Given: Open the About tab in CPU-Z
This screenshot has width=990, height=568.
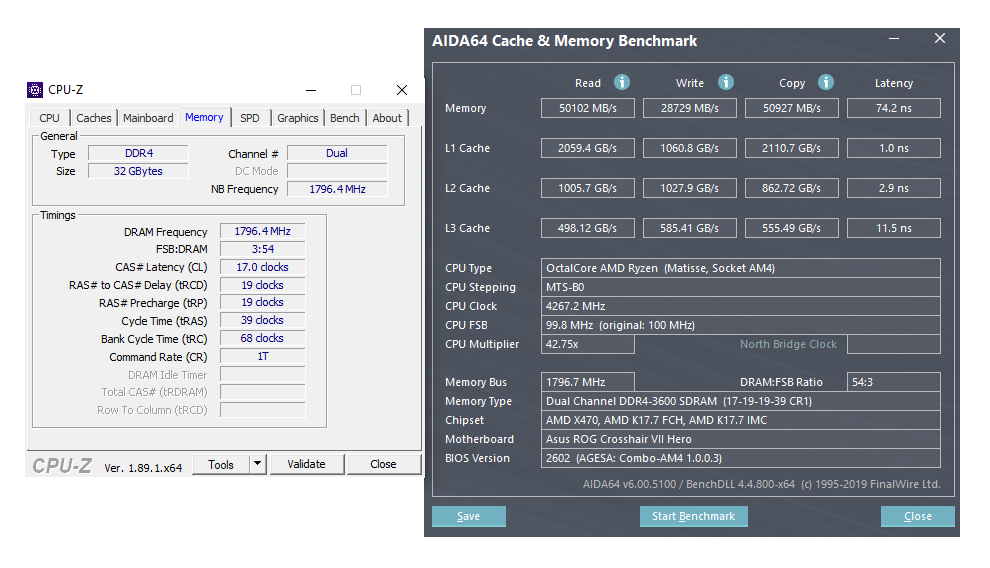Looking at the screenshot, I should 387,118.
